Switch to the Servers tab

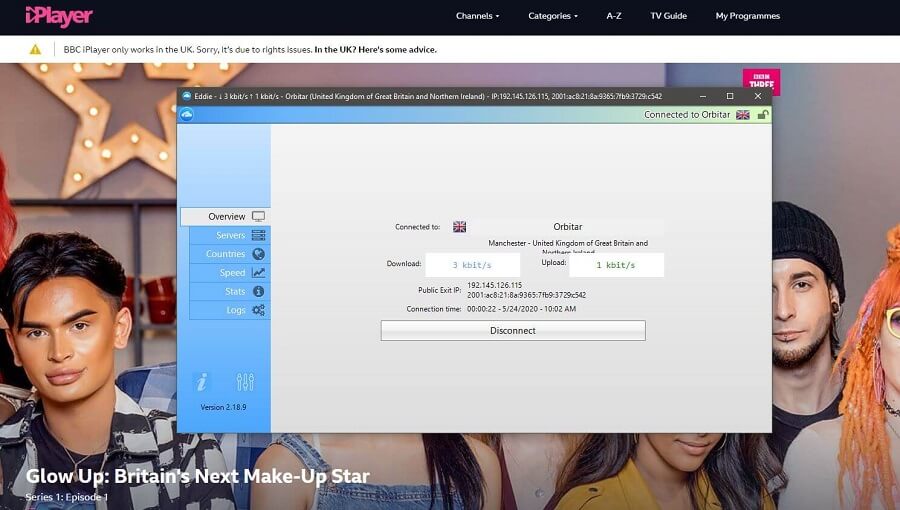pos(230,235)
